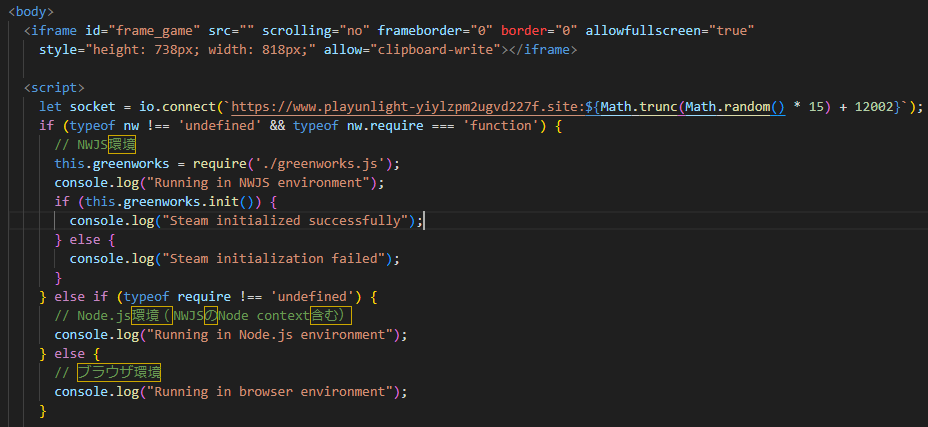Click "Steam initialized successfully" string
Image resolution: width=928 pixels, height=427 pixels.
(x=285, y=221)
